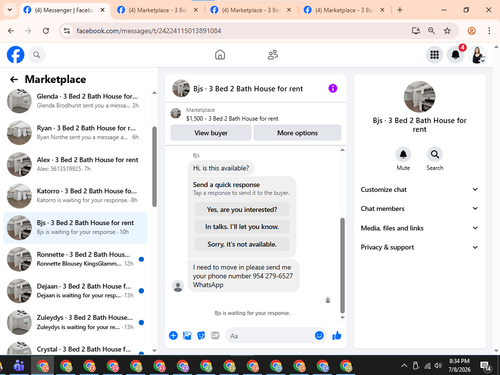Open $1,500 - 3 Bed 2 Bath listing link

pyautogui.click(x=232, y=118)
